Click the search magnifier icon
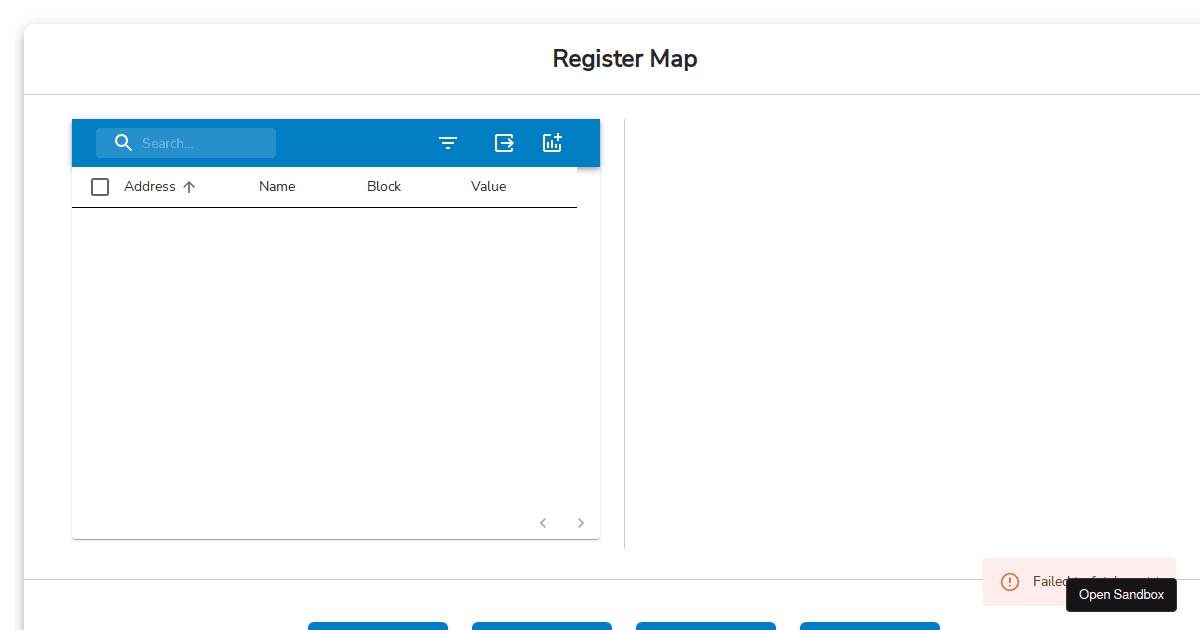This screenshot has height=630, width=1200. [x=123, y=142]
